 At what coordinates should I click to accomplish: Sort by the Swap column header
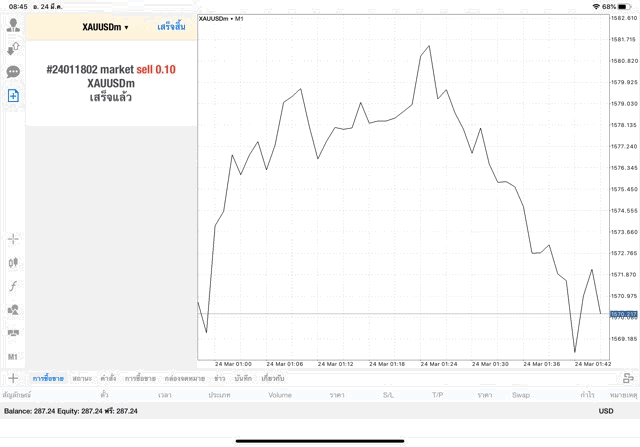[520, 395]
